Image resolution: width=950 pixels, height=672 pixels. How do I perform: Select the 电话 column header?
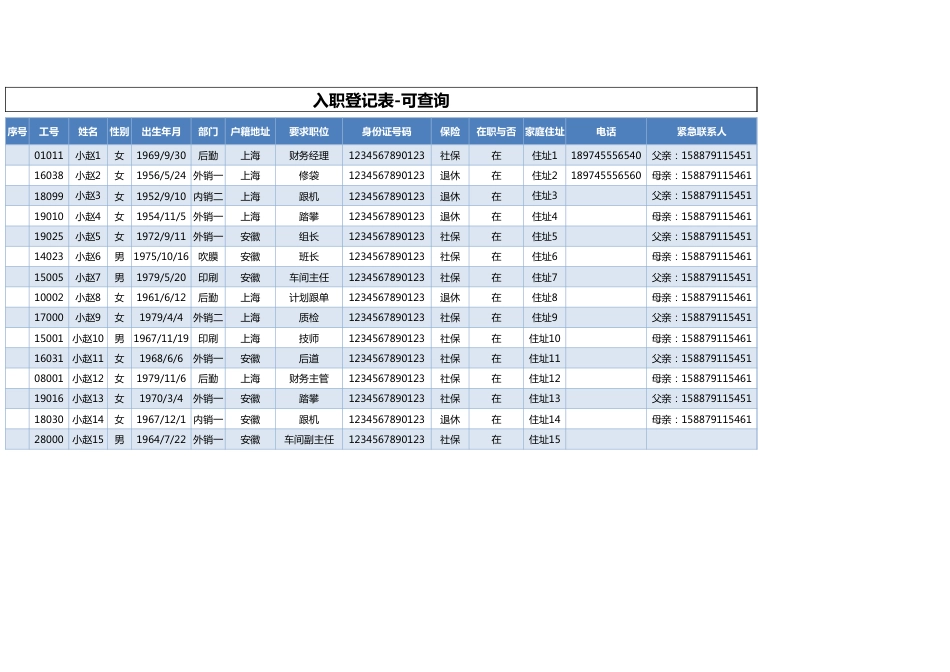[x=608, y=131]
